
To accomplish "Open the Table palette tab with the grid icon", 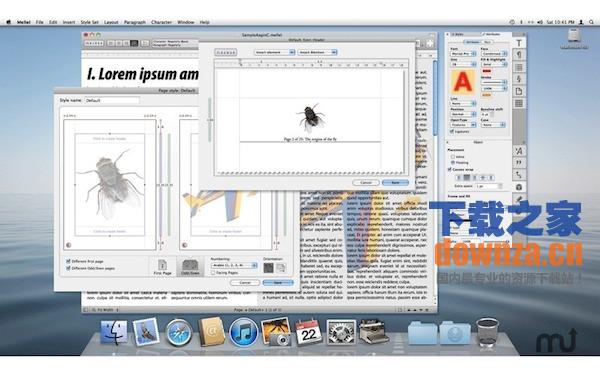I will click(519, 103).
